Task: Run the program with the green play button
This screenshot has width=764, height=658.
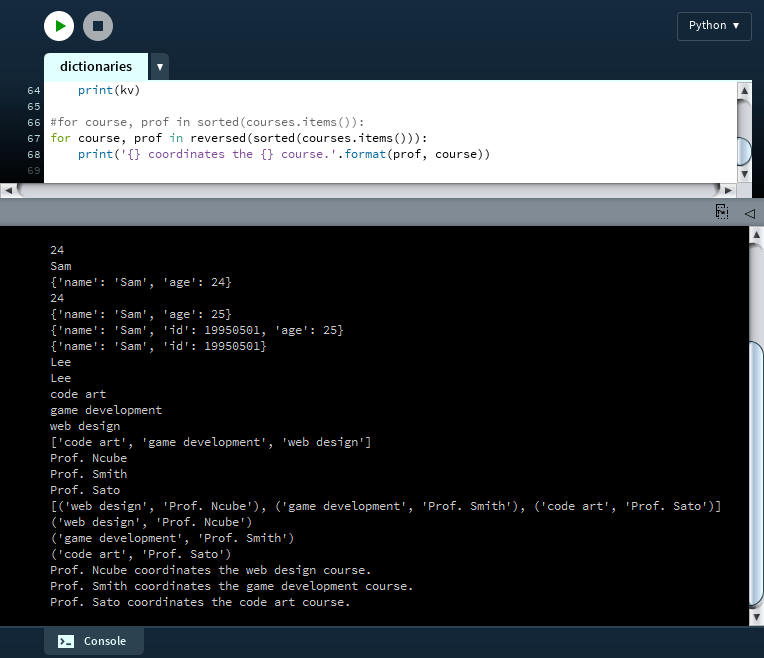Action: (x=59, y=26)
